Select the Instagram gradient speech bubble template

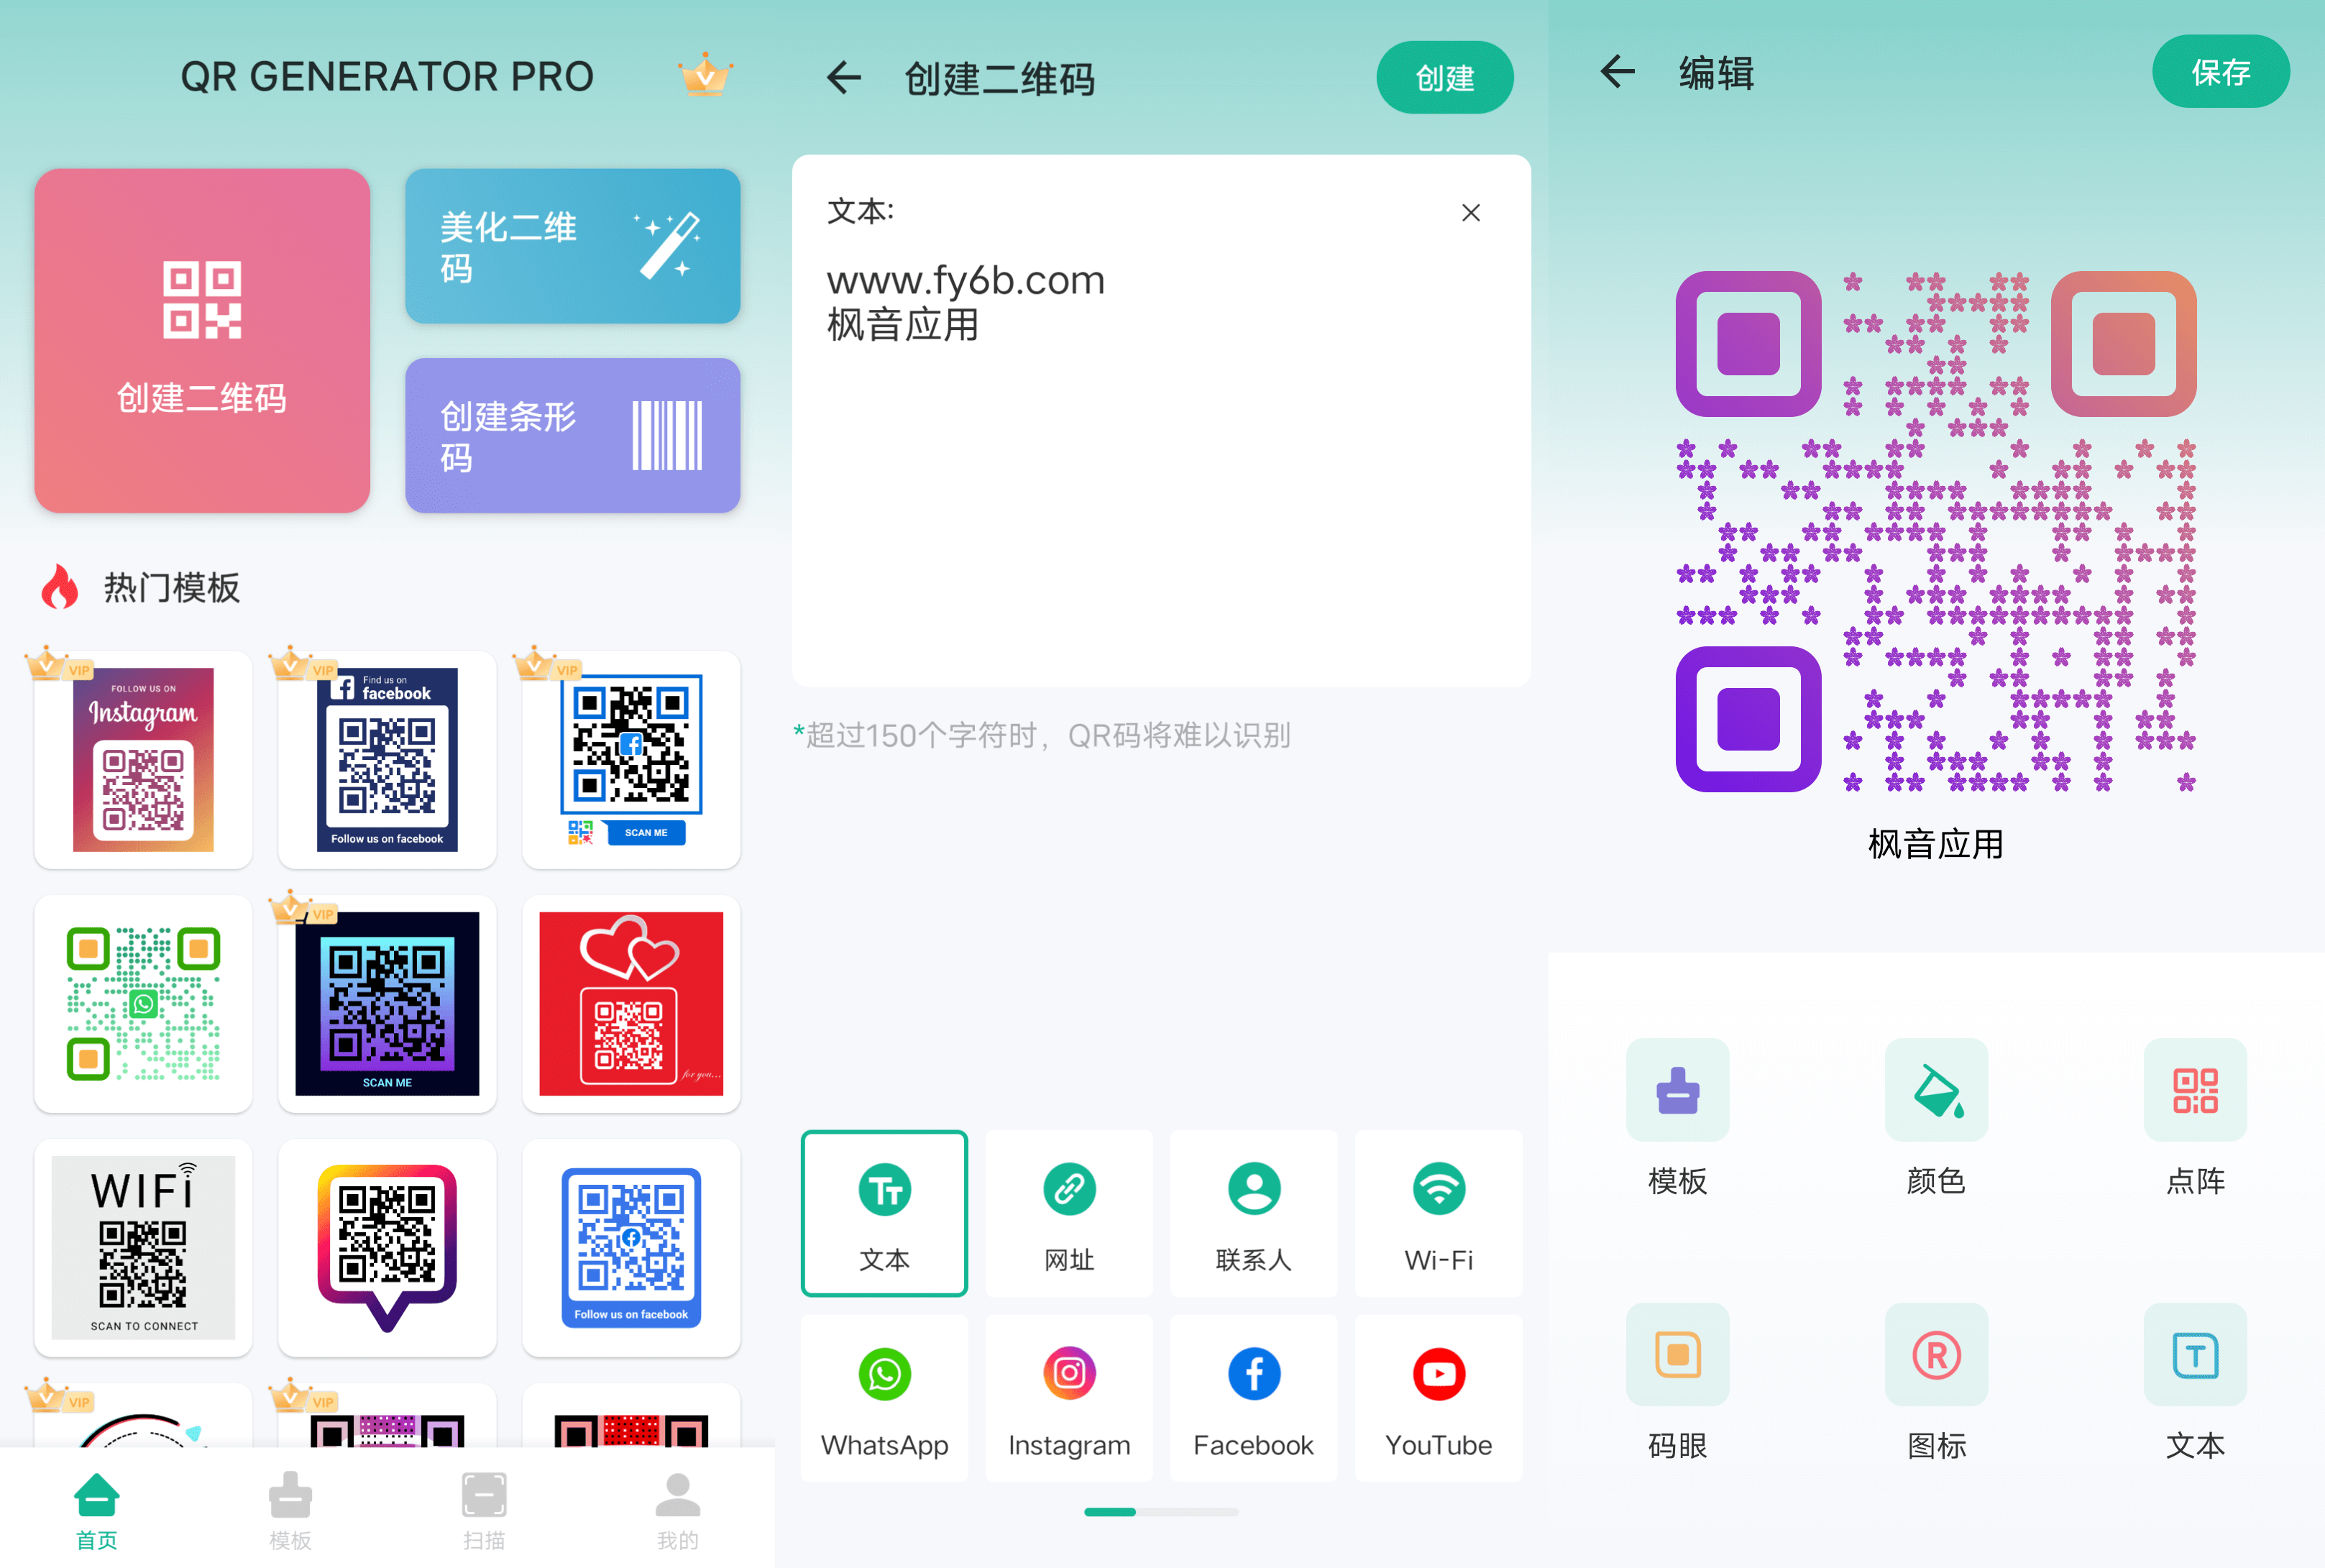click(387, 1248)
